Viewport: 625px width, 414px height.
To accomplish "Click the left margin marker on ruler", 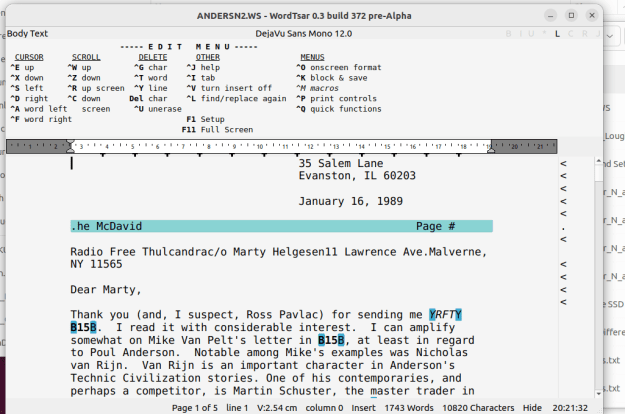I will click(x=71, y=146).
